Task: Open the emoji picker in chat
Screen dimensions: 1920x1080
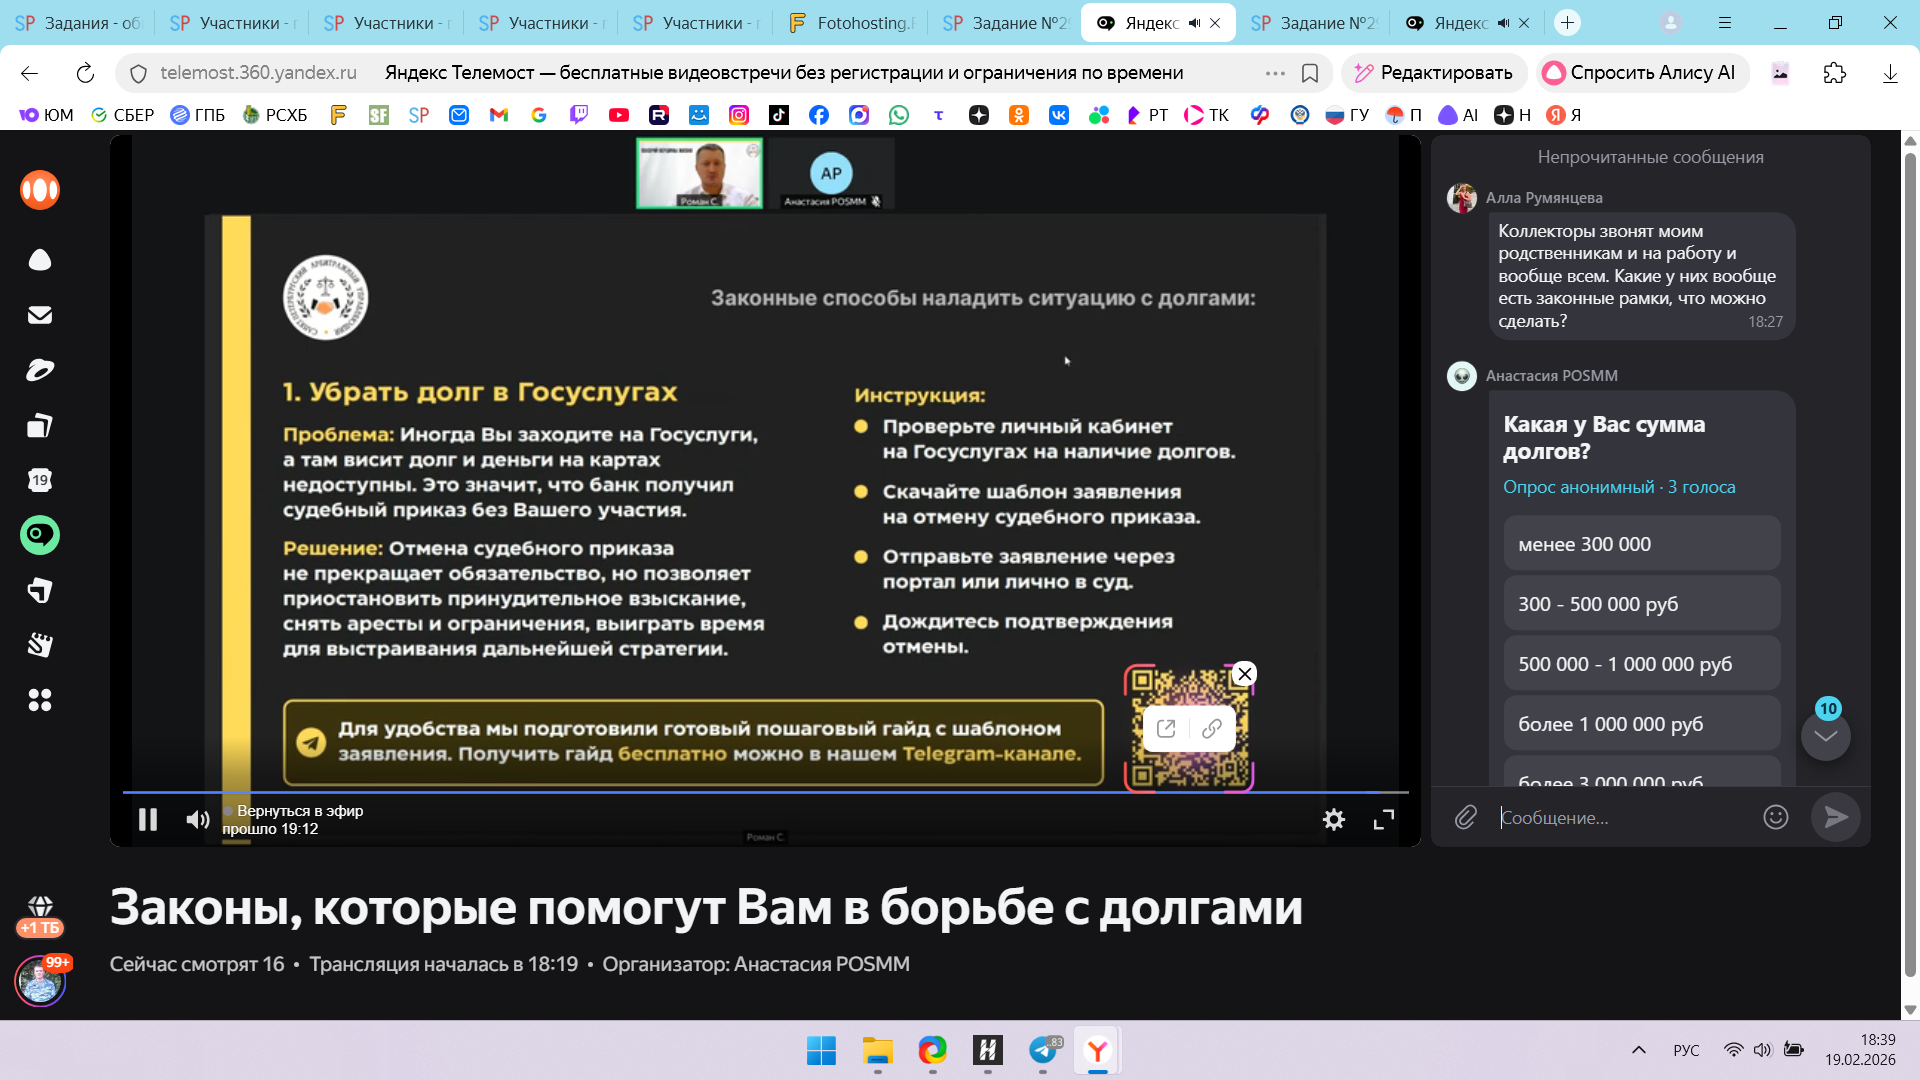Action: [x=1775, y=817]
